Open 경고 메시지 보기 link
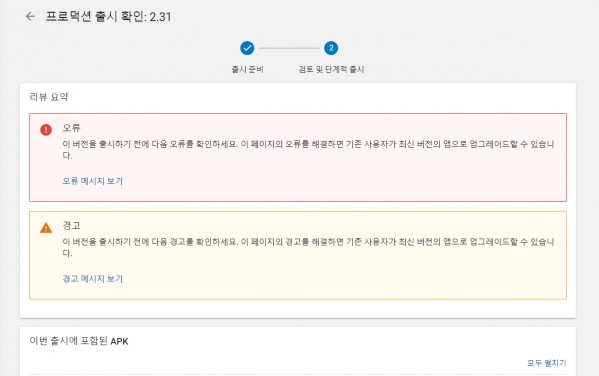 click(92, 279)
